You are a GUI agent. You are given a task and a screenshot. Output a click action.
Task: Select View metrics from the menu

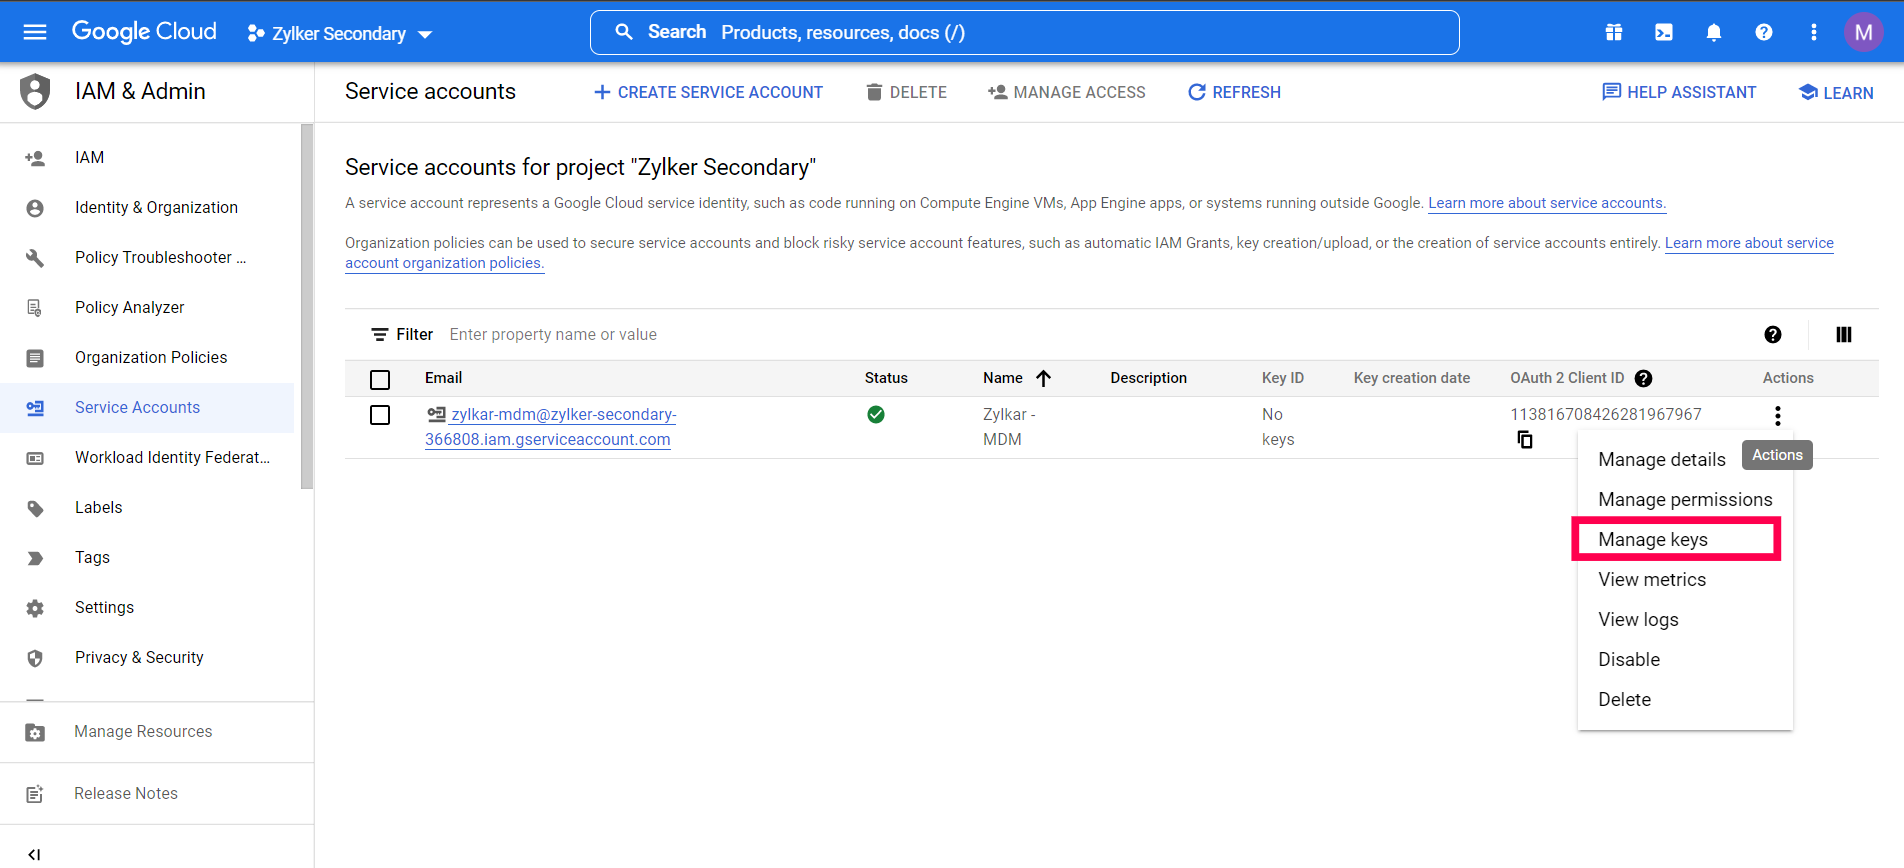click(x=1685, y=580)
